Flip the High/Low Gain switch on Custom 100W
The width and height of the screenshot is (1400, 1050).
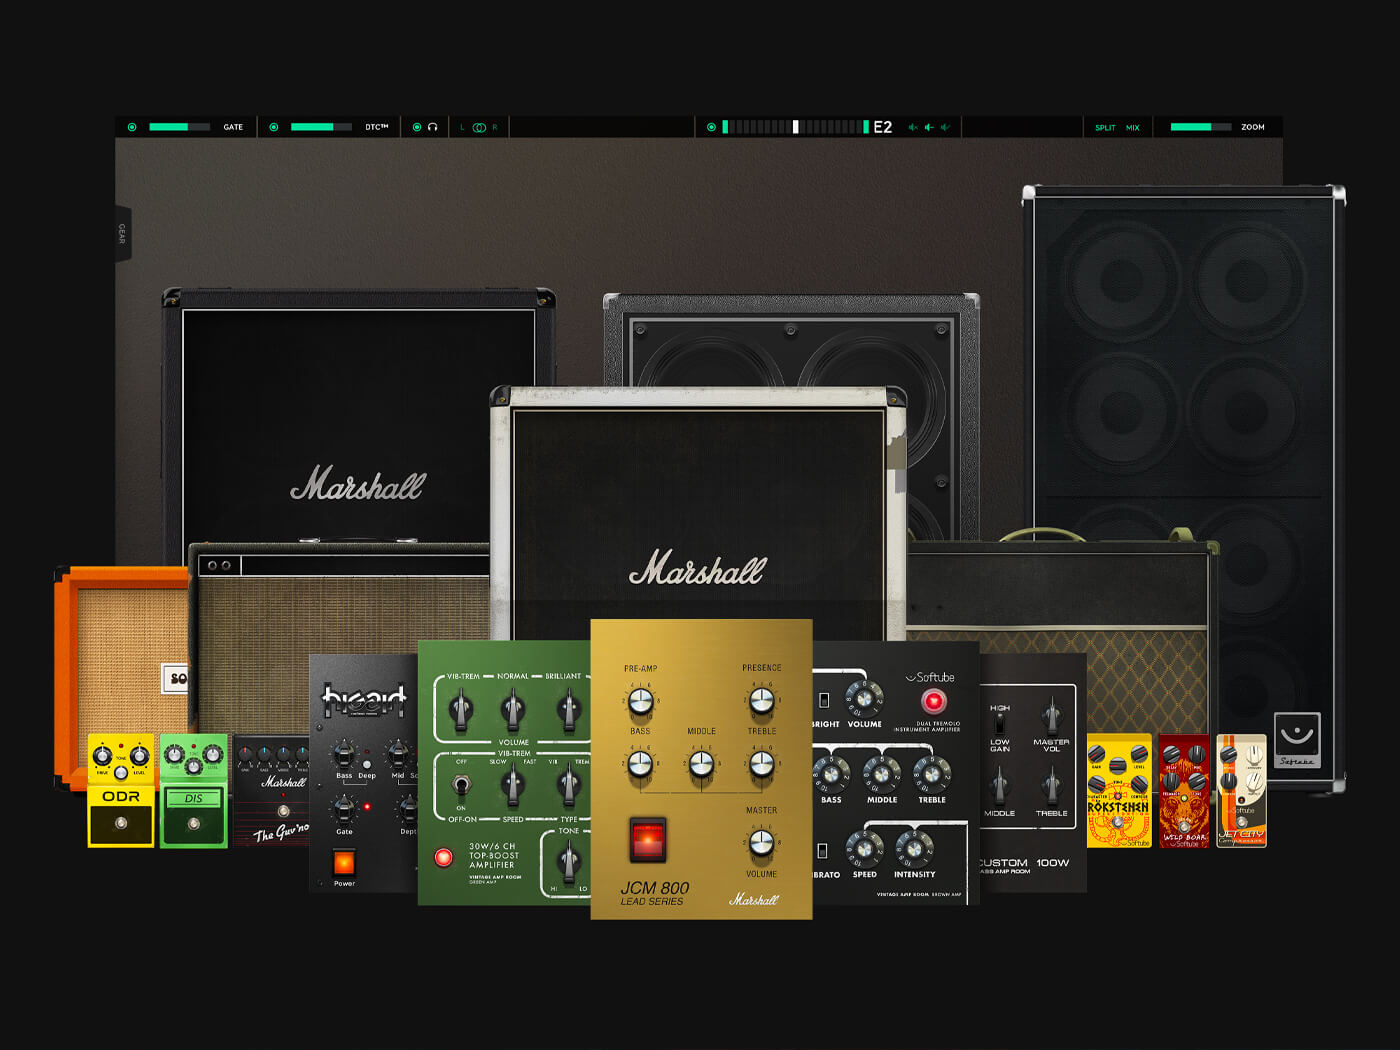click(1000, 722)
